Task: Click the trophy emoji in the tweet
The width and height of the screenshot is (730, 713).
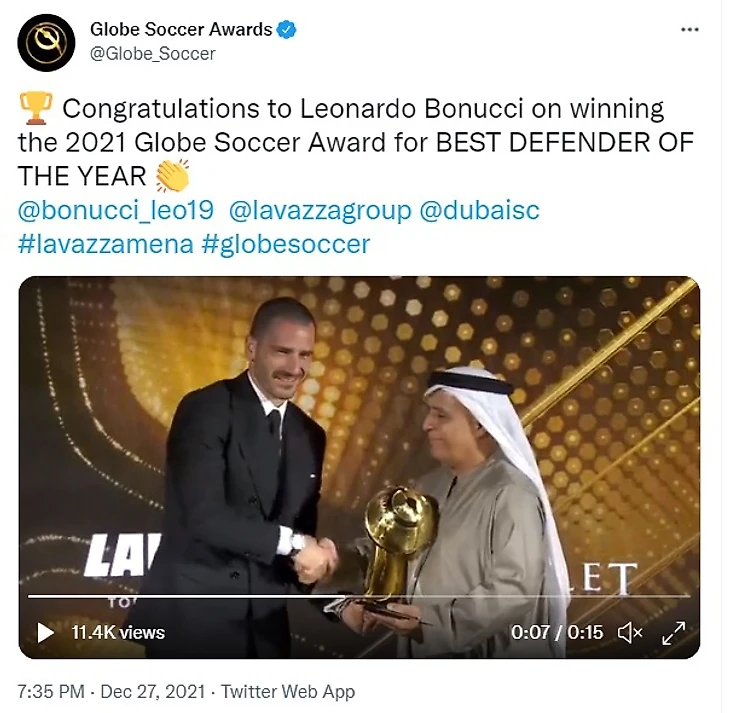Action: point(35,108)
